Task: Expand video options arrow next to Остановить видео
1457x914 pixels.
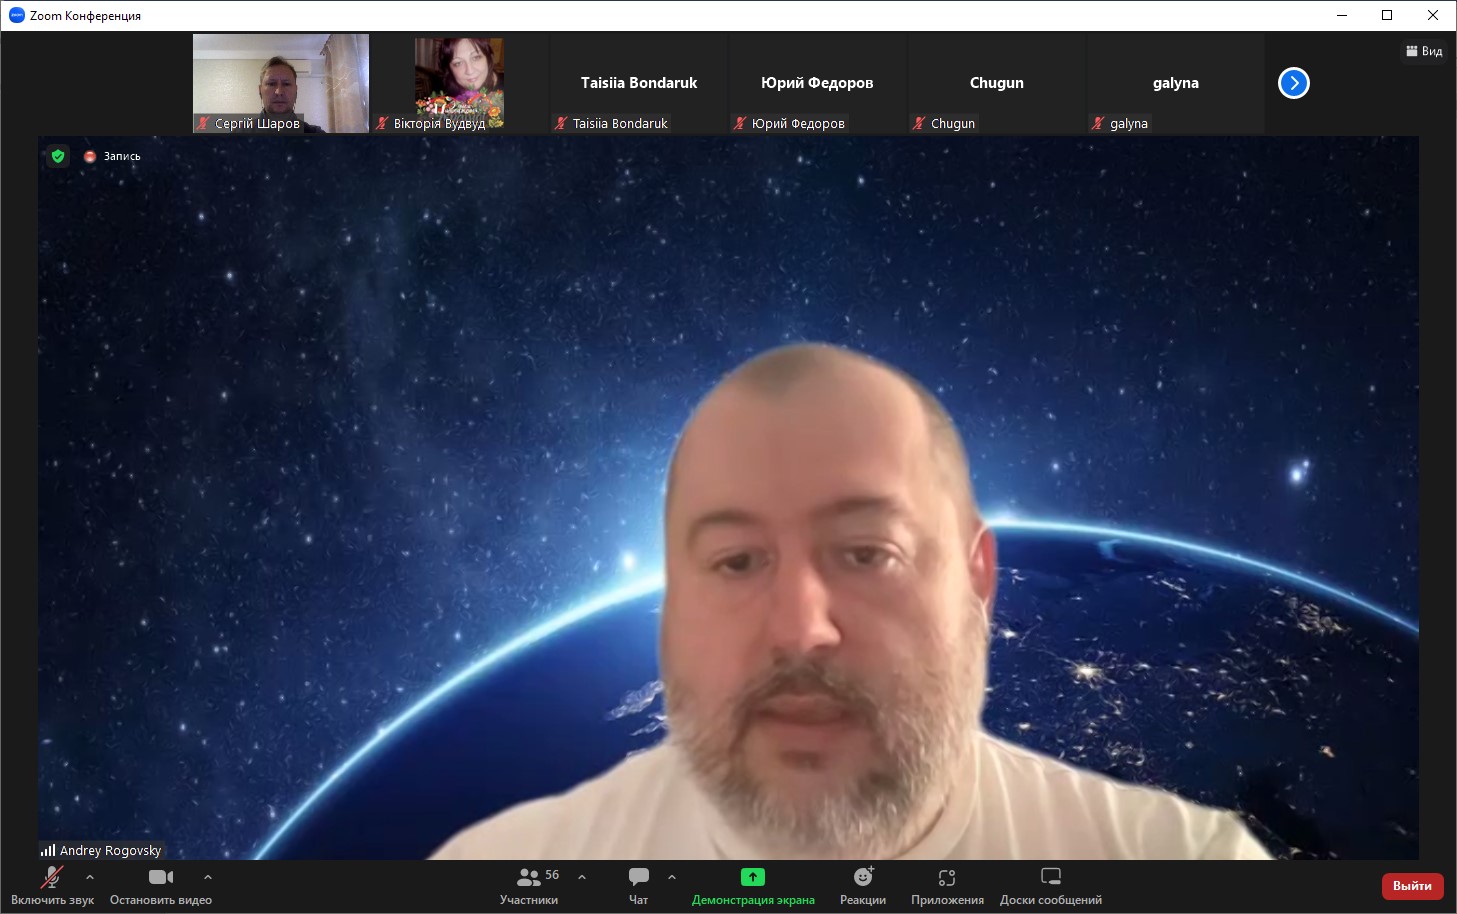Action: pyautogui.click(x=208, y=877)
